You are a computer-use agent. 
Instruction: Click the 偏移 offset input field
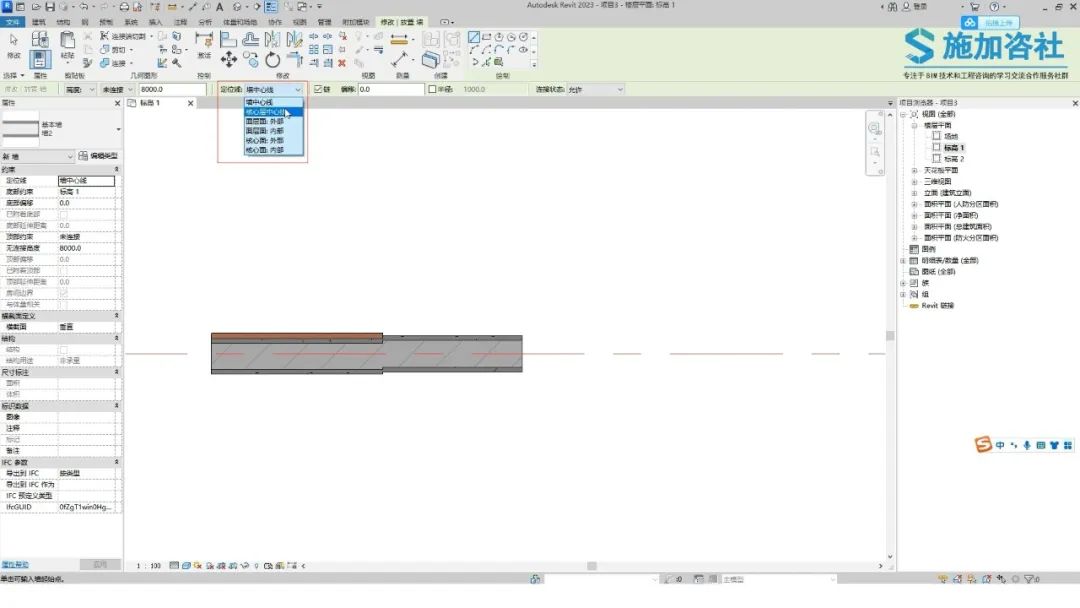pos(391,90)
